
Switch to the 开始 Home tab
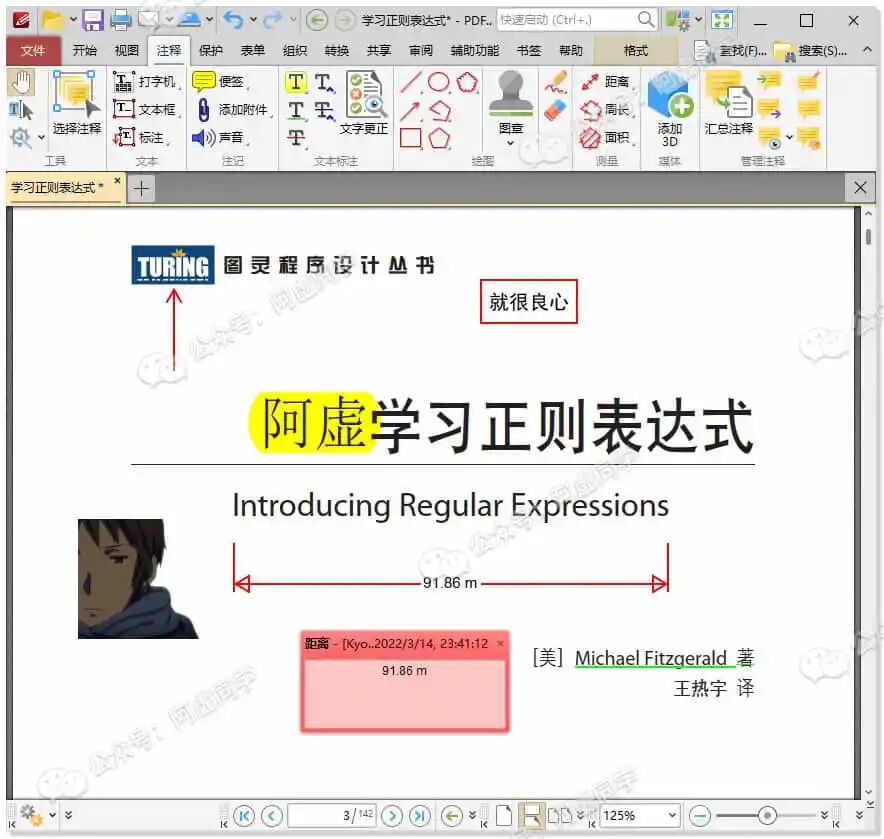84,51
